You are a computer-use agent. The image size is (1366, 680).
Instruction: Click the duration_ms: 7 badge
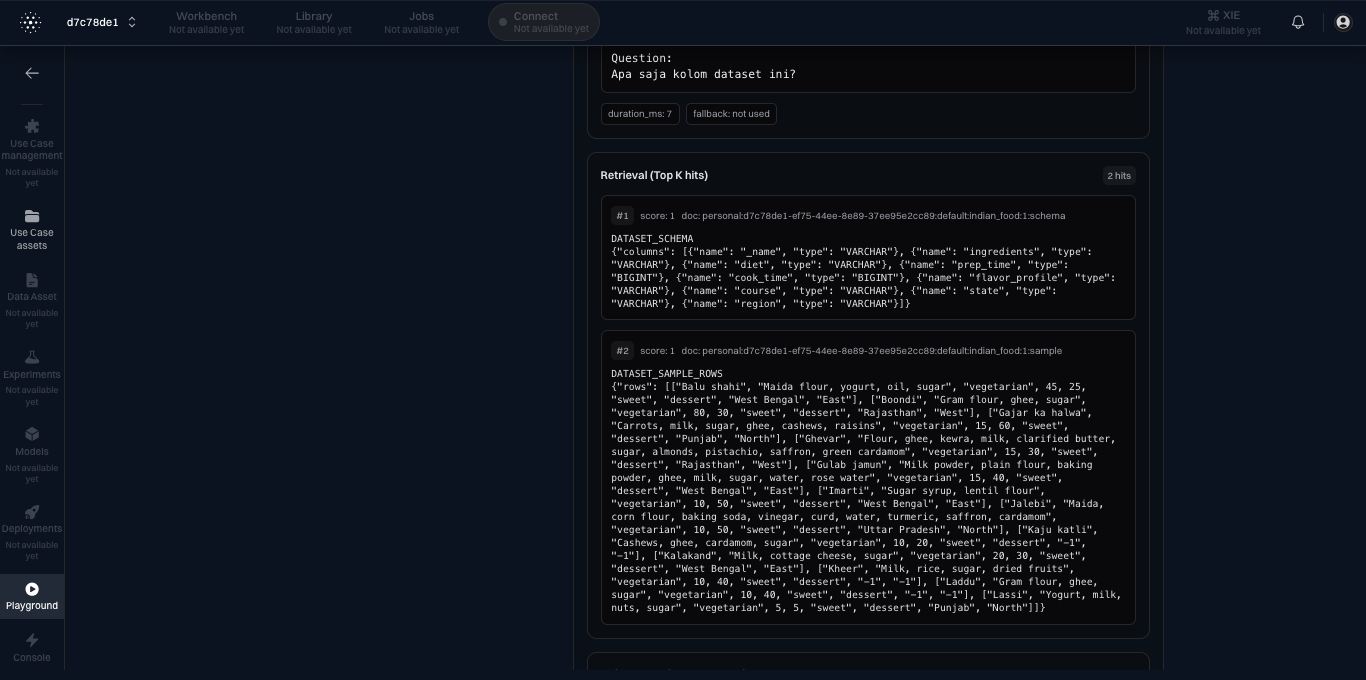tap(640, 114)
